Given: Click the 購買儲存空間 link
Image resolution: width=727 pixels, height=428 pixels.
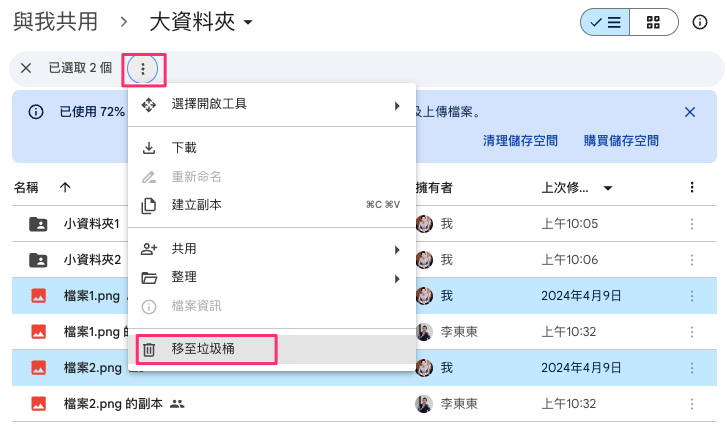Looking at the screenshot, I should click(x=621, y=141).
